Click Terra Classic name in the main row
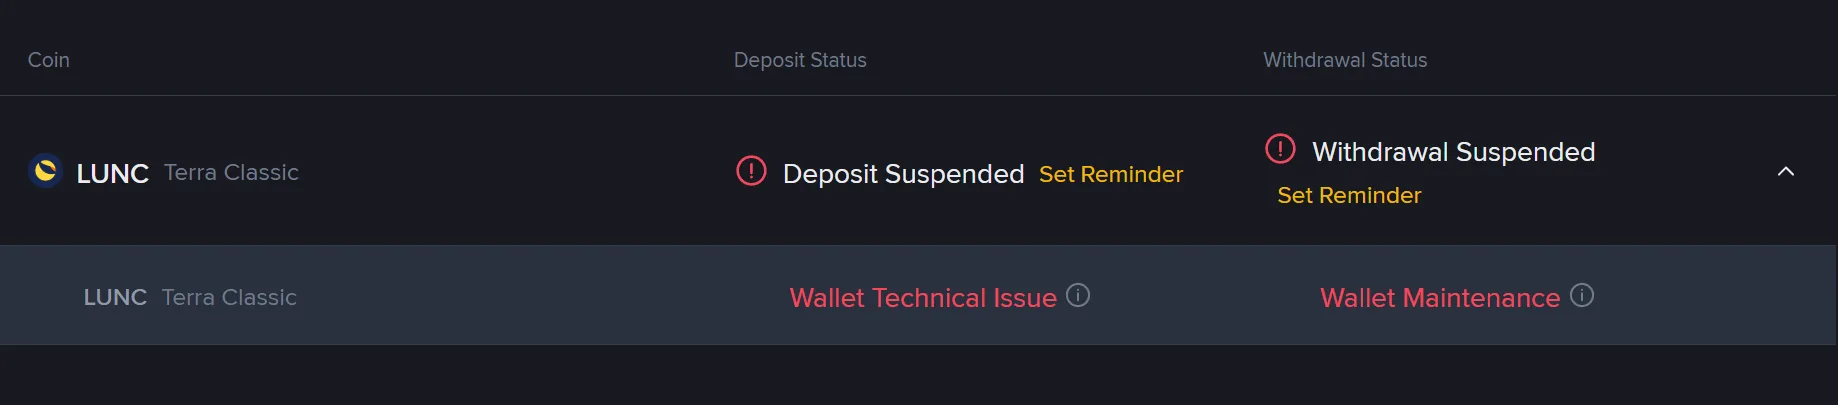The width and height of the screenshot is (1838, 405). [231, 172]
